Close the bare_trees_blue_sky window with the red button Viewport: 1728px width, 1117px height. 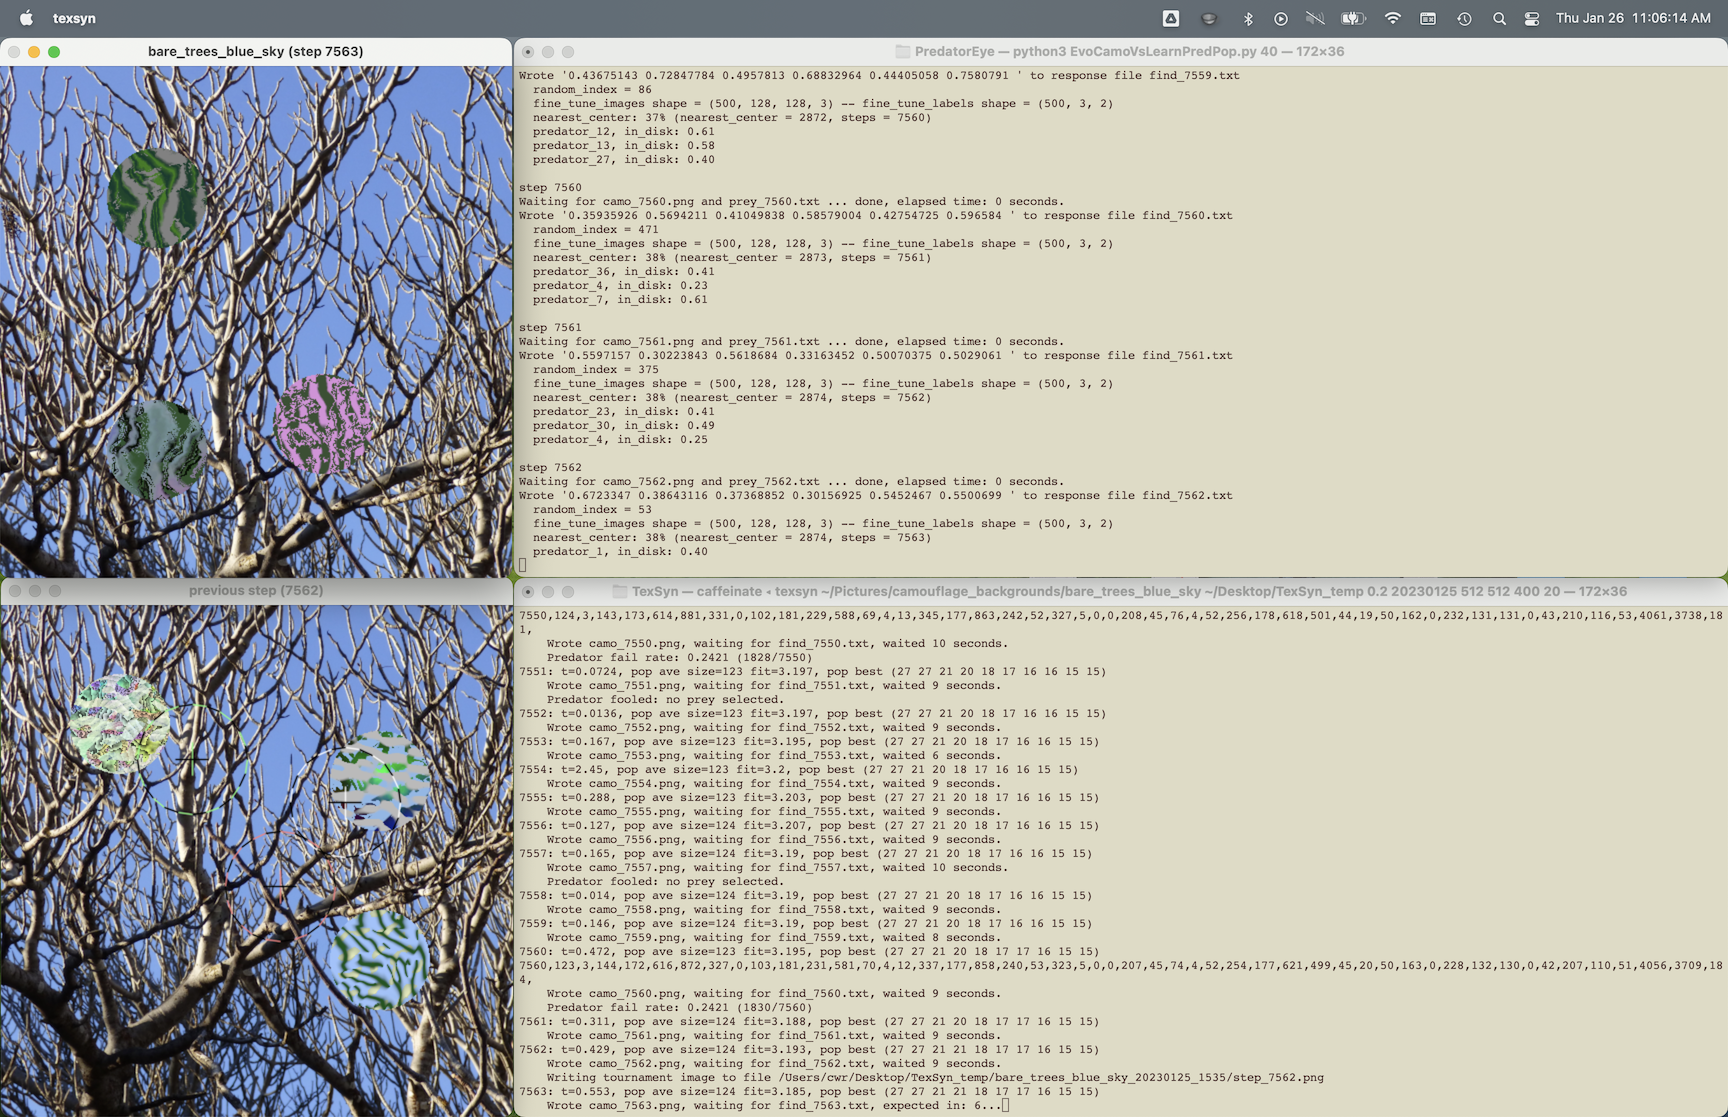coord(14,51)
